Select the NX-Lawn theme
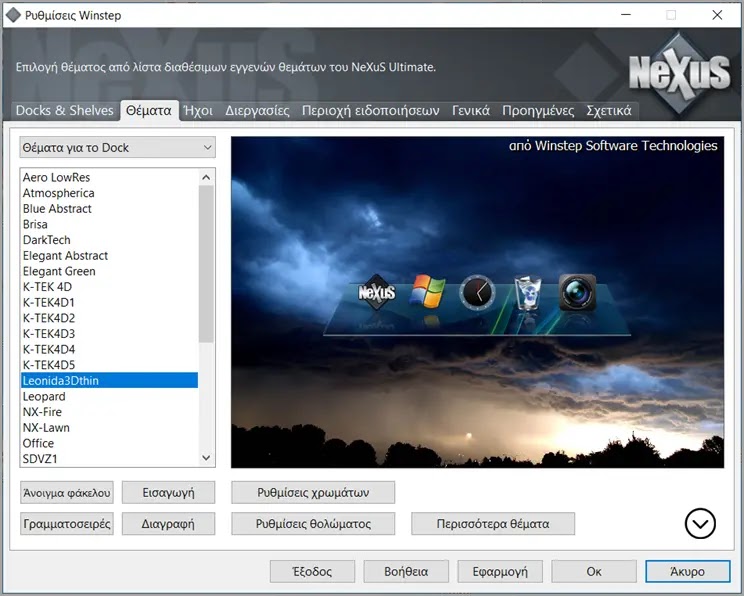 tap(109, 428)
